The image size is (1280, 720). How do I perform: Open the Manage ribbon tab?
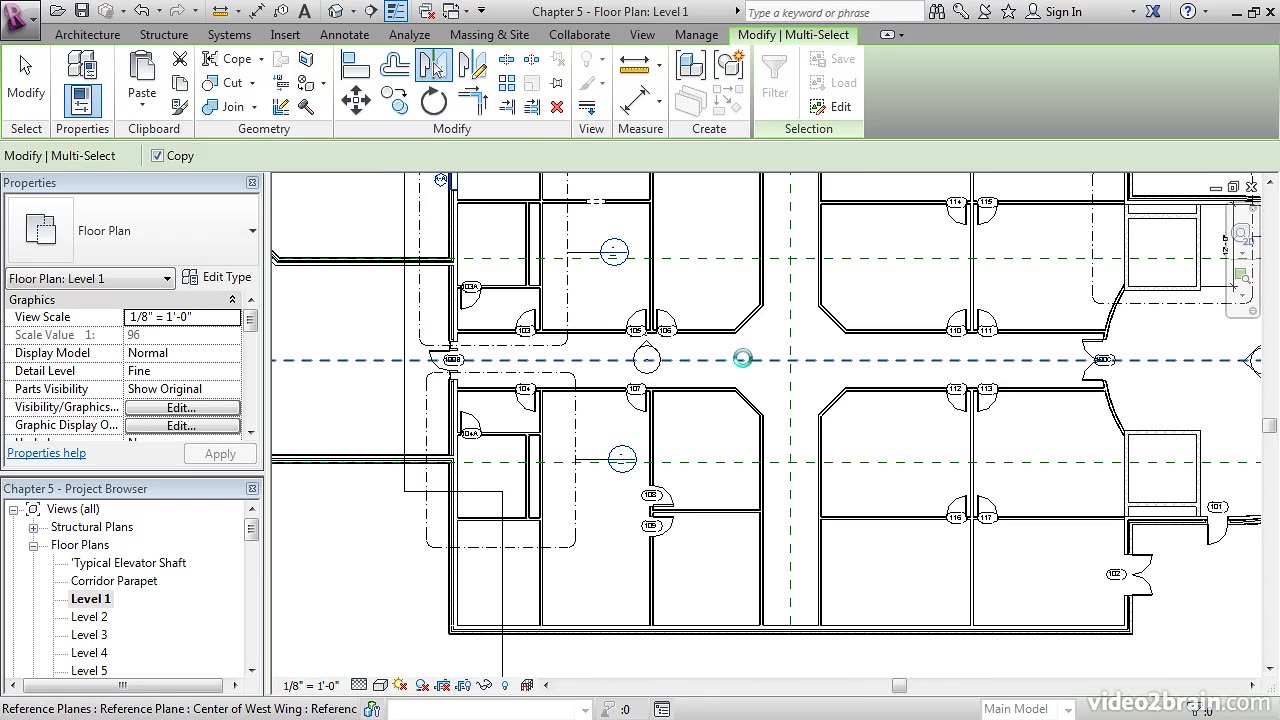(696, 34)
